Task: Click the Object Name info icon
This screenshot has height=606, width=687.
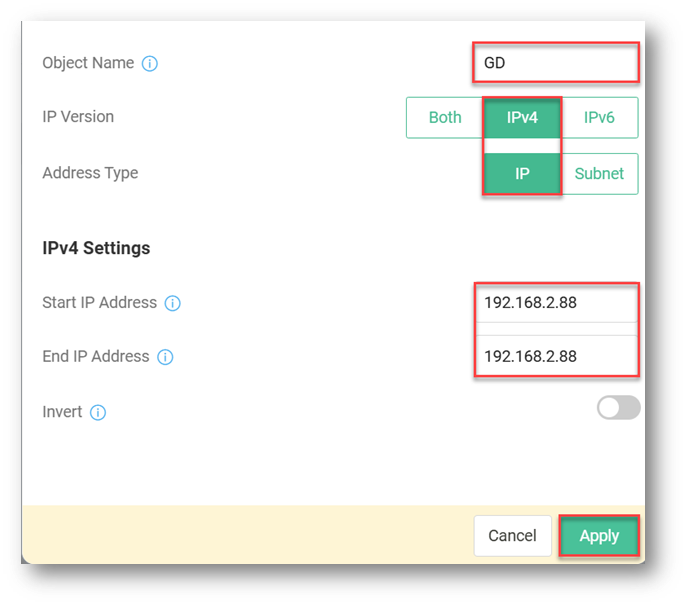Action: [x=150, y=64]
